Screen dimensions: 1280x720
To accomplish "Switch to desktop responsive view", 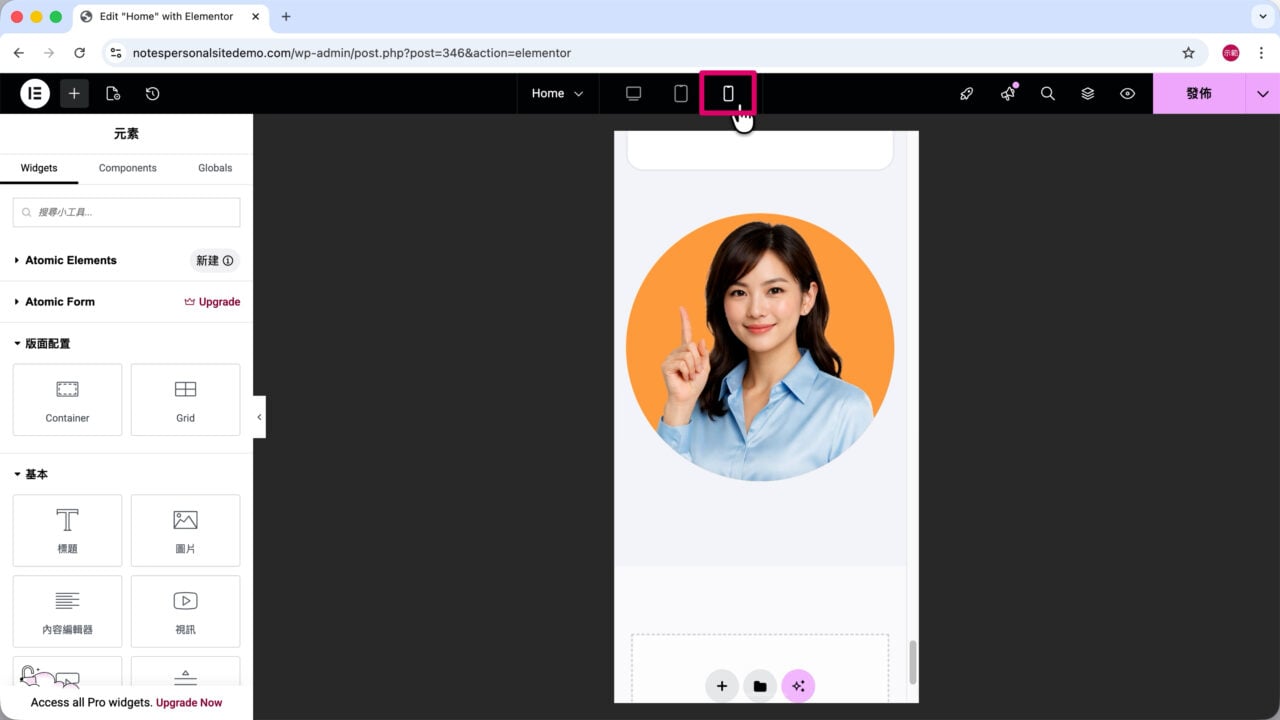I will tap(633, 93).
